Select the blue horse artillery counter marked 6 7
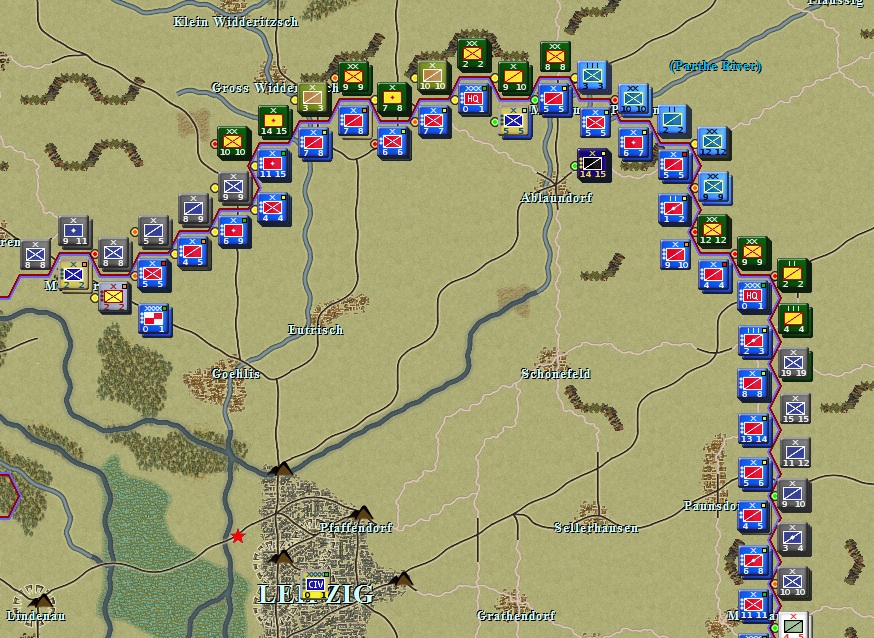 634,144
